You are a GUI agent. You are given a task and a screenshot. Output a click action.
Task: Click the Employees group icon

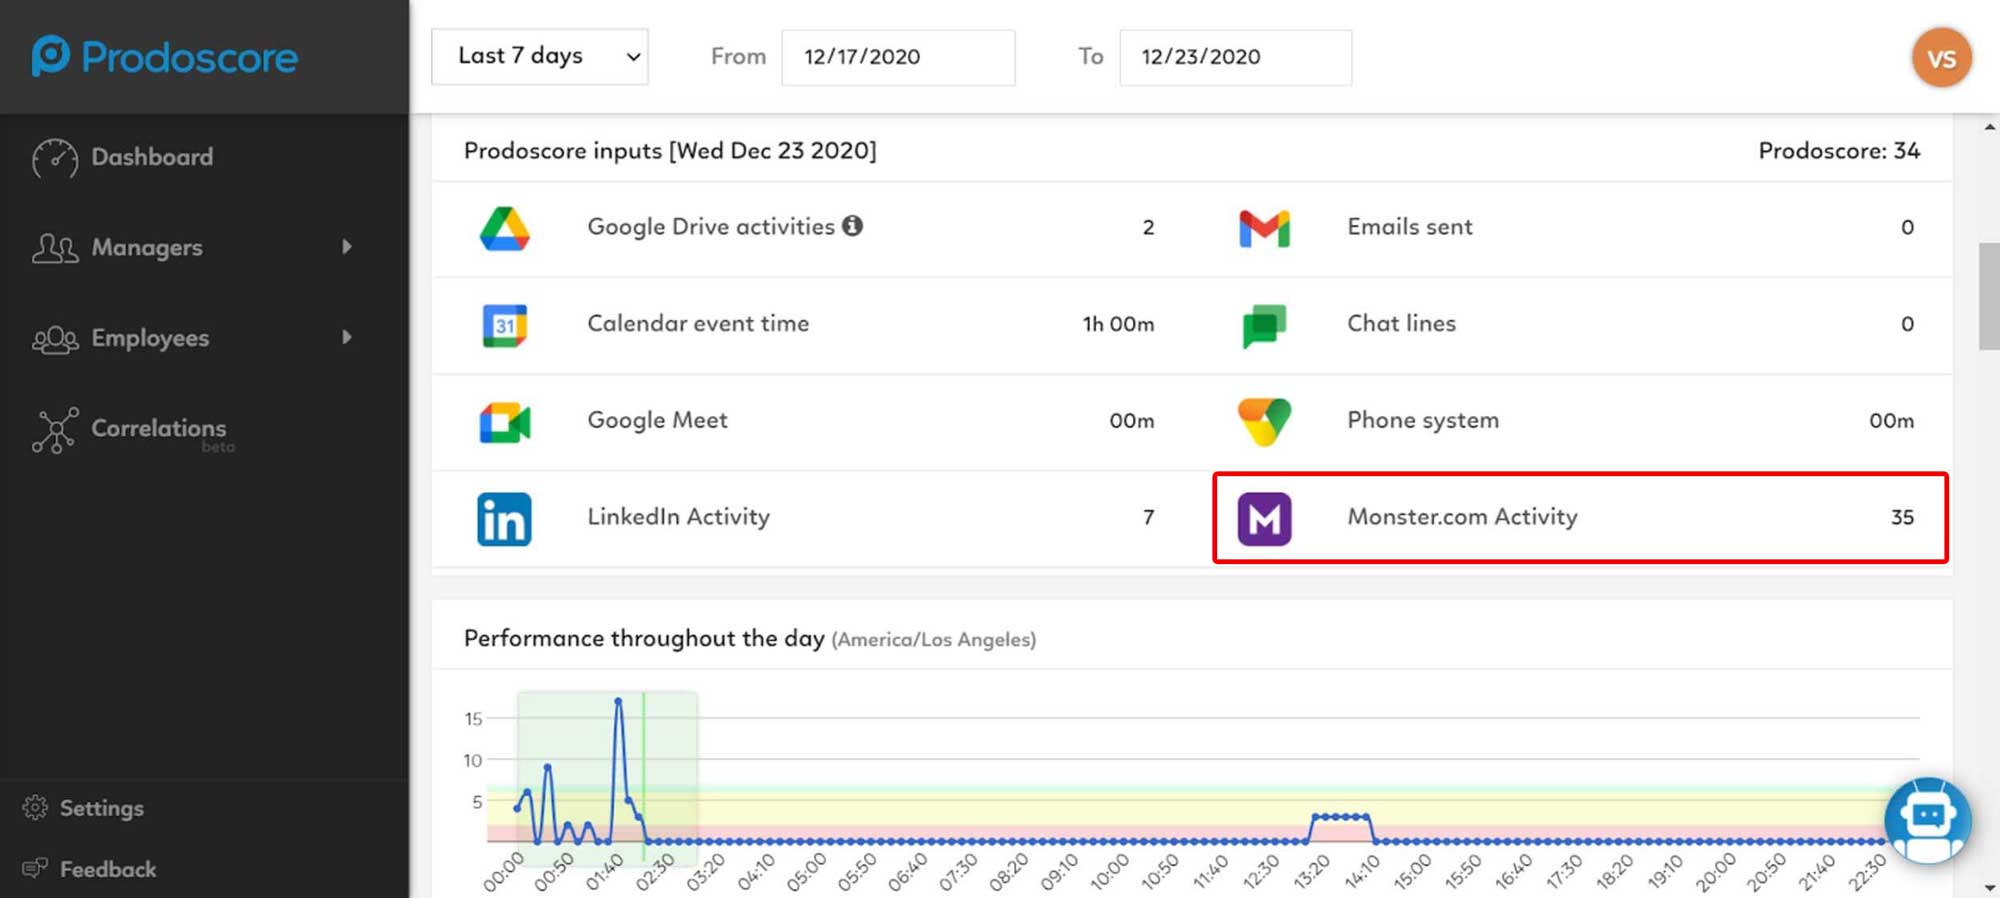[54, 339]
